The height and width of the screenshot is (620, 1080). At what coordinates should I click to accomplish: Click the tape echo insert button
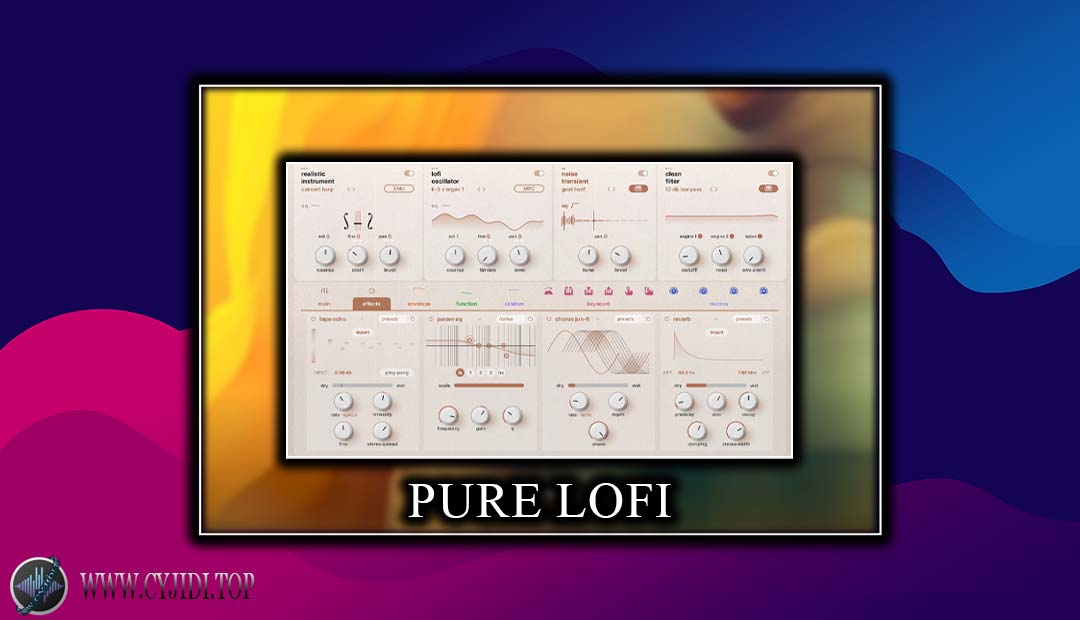point(362,332)
